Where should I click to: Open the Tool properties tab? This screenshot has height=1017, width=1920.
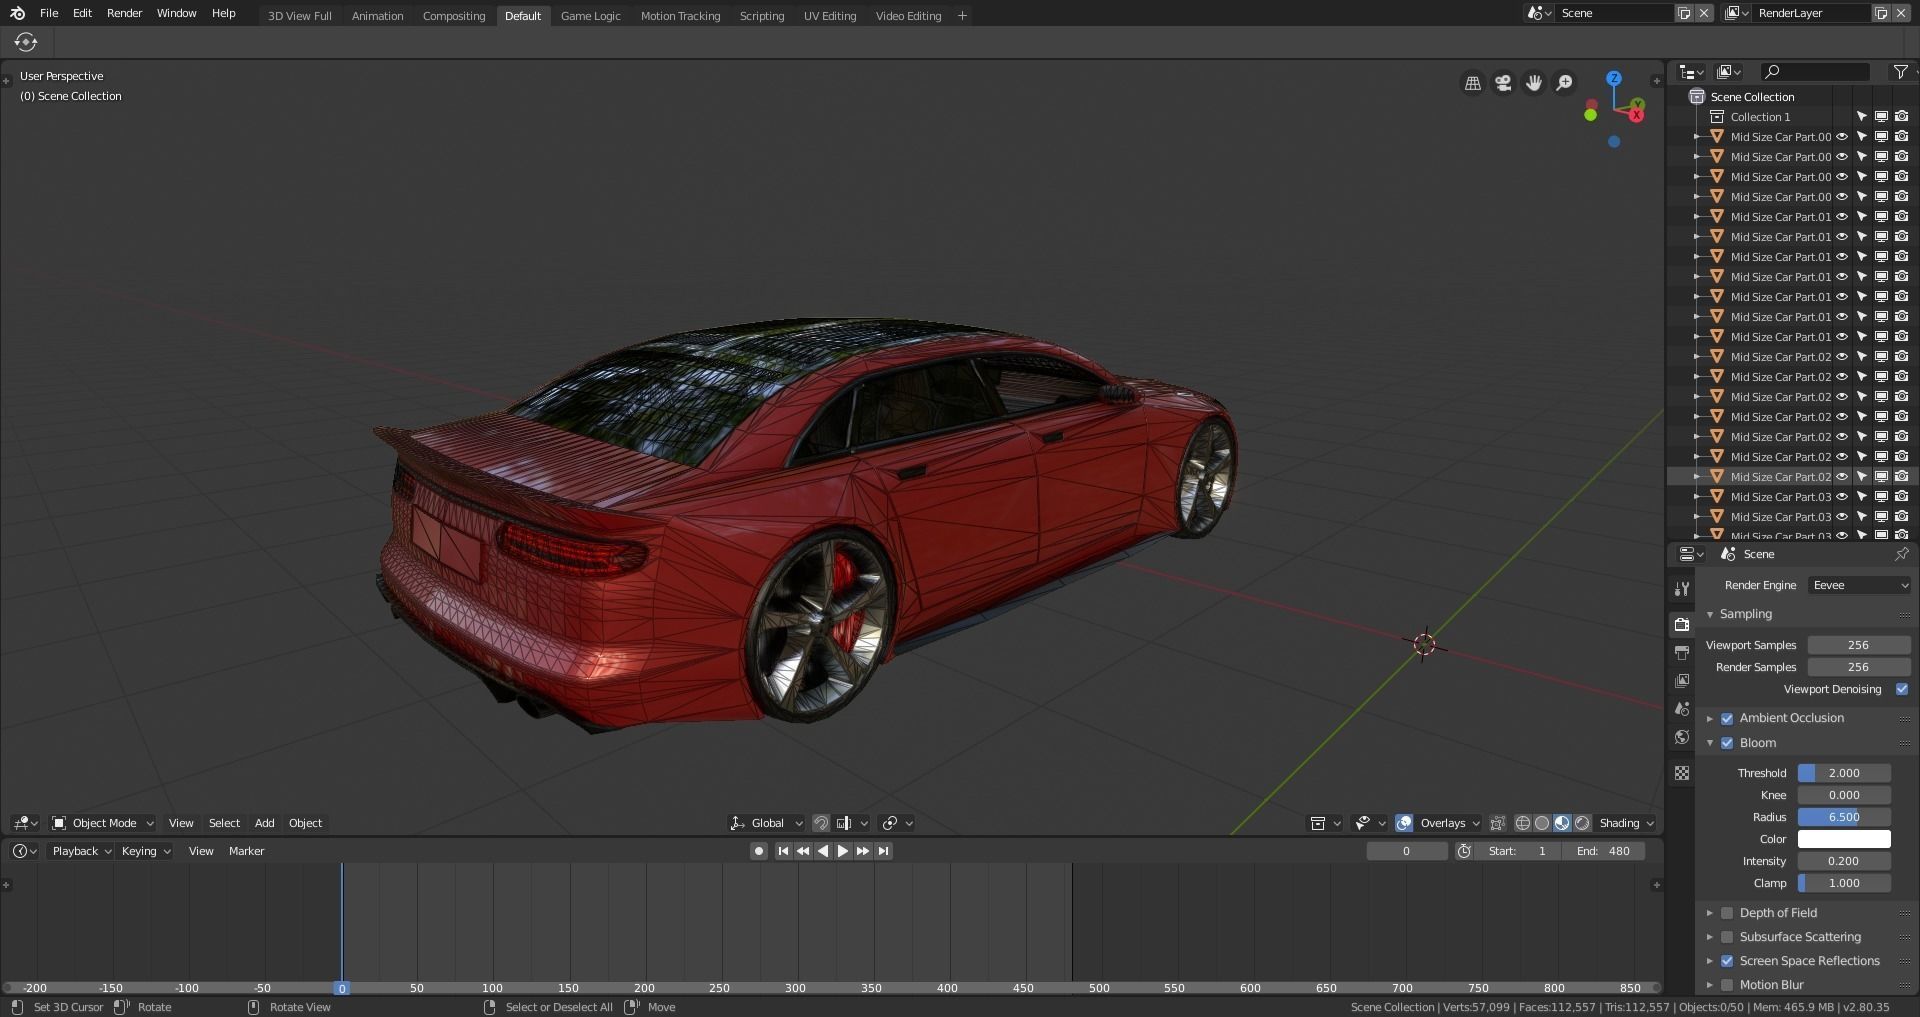[1682, 588]
